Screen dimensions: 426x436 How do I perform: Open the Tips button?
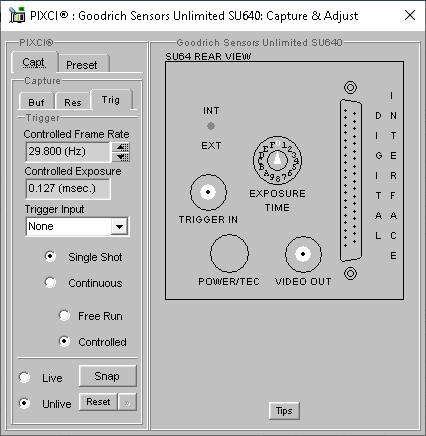tap(284, 410)
